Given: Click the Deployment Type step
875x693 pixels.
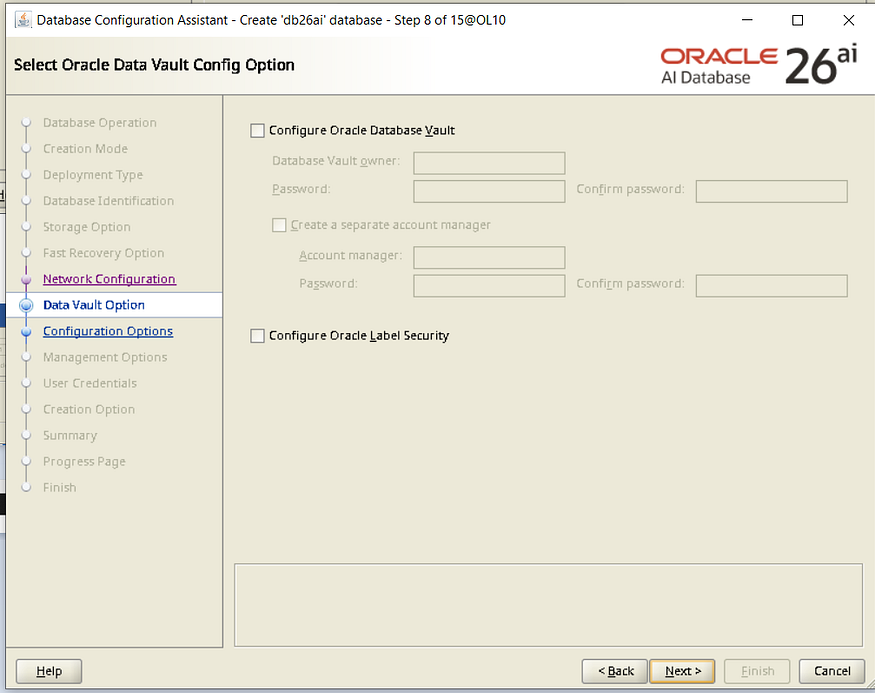Looking at the screenshot, I should (x=93, y=175).
